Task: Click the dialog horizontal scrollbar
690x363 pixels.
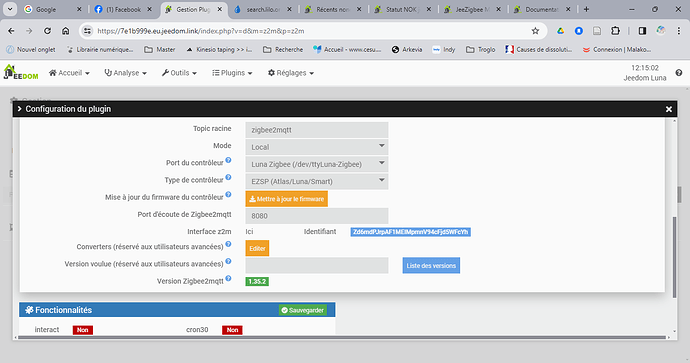Action: (341, 337)
